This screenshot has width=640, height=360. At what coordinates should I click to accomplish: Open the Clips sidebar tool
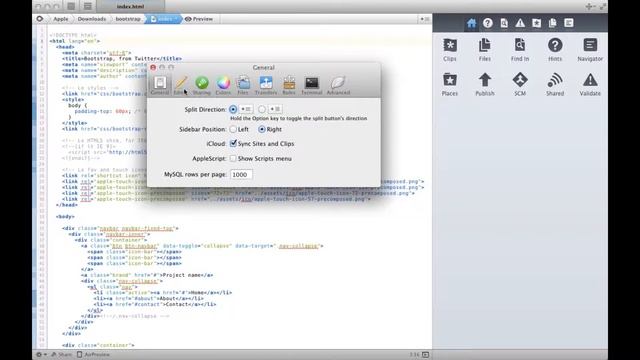click(449, 49)
